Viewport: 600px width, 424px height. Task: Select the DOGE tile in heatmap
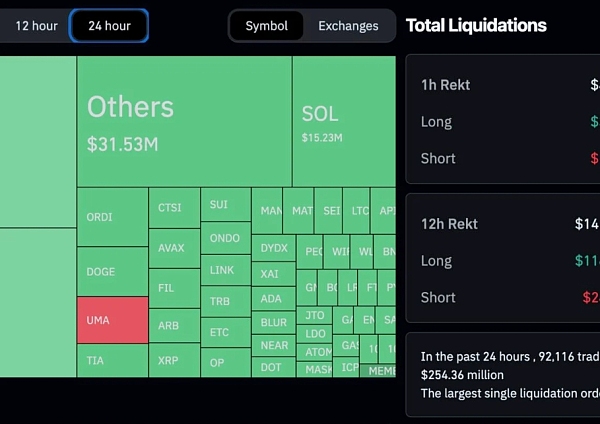[112, 271]
